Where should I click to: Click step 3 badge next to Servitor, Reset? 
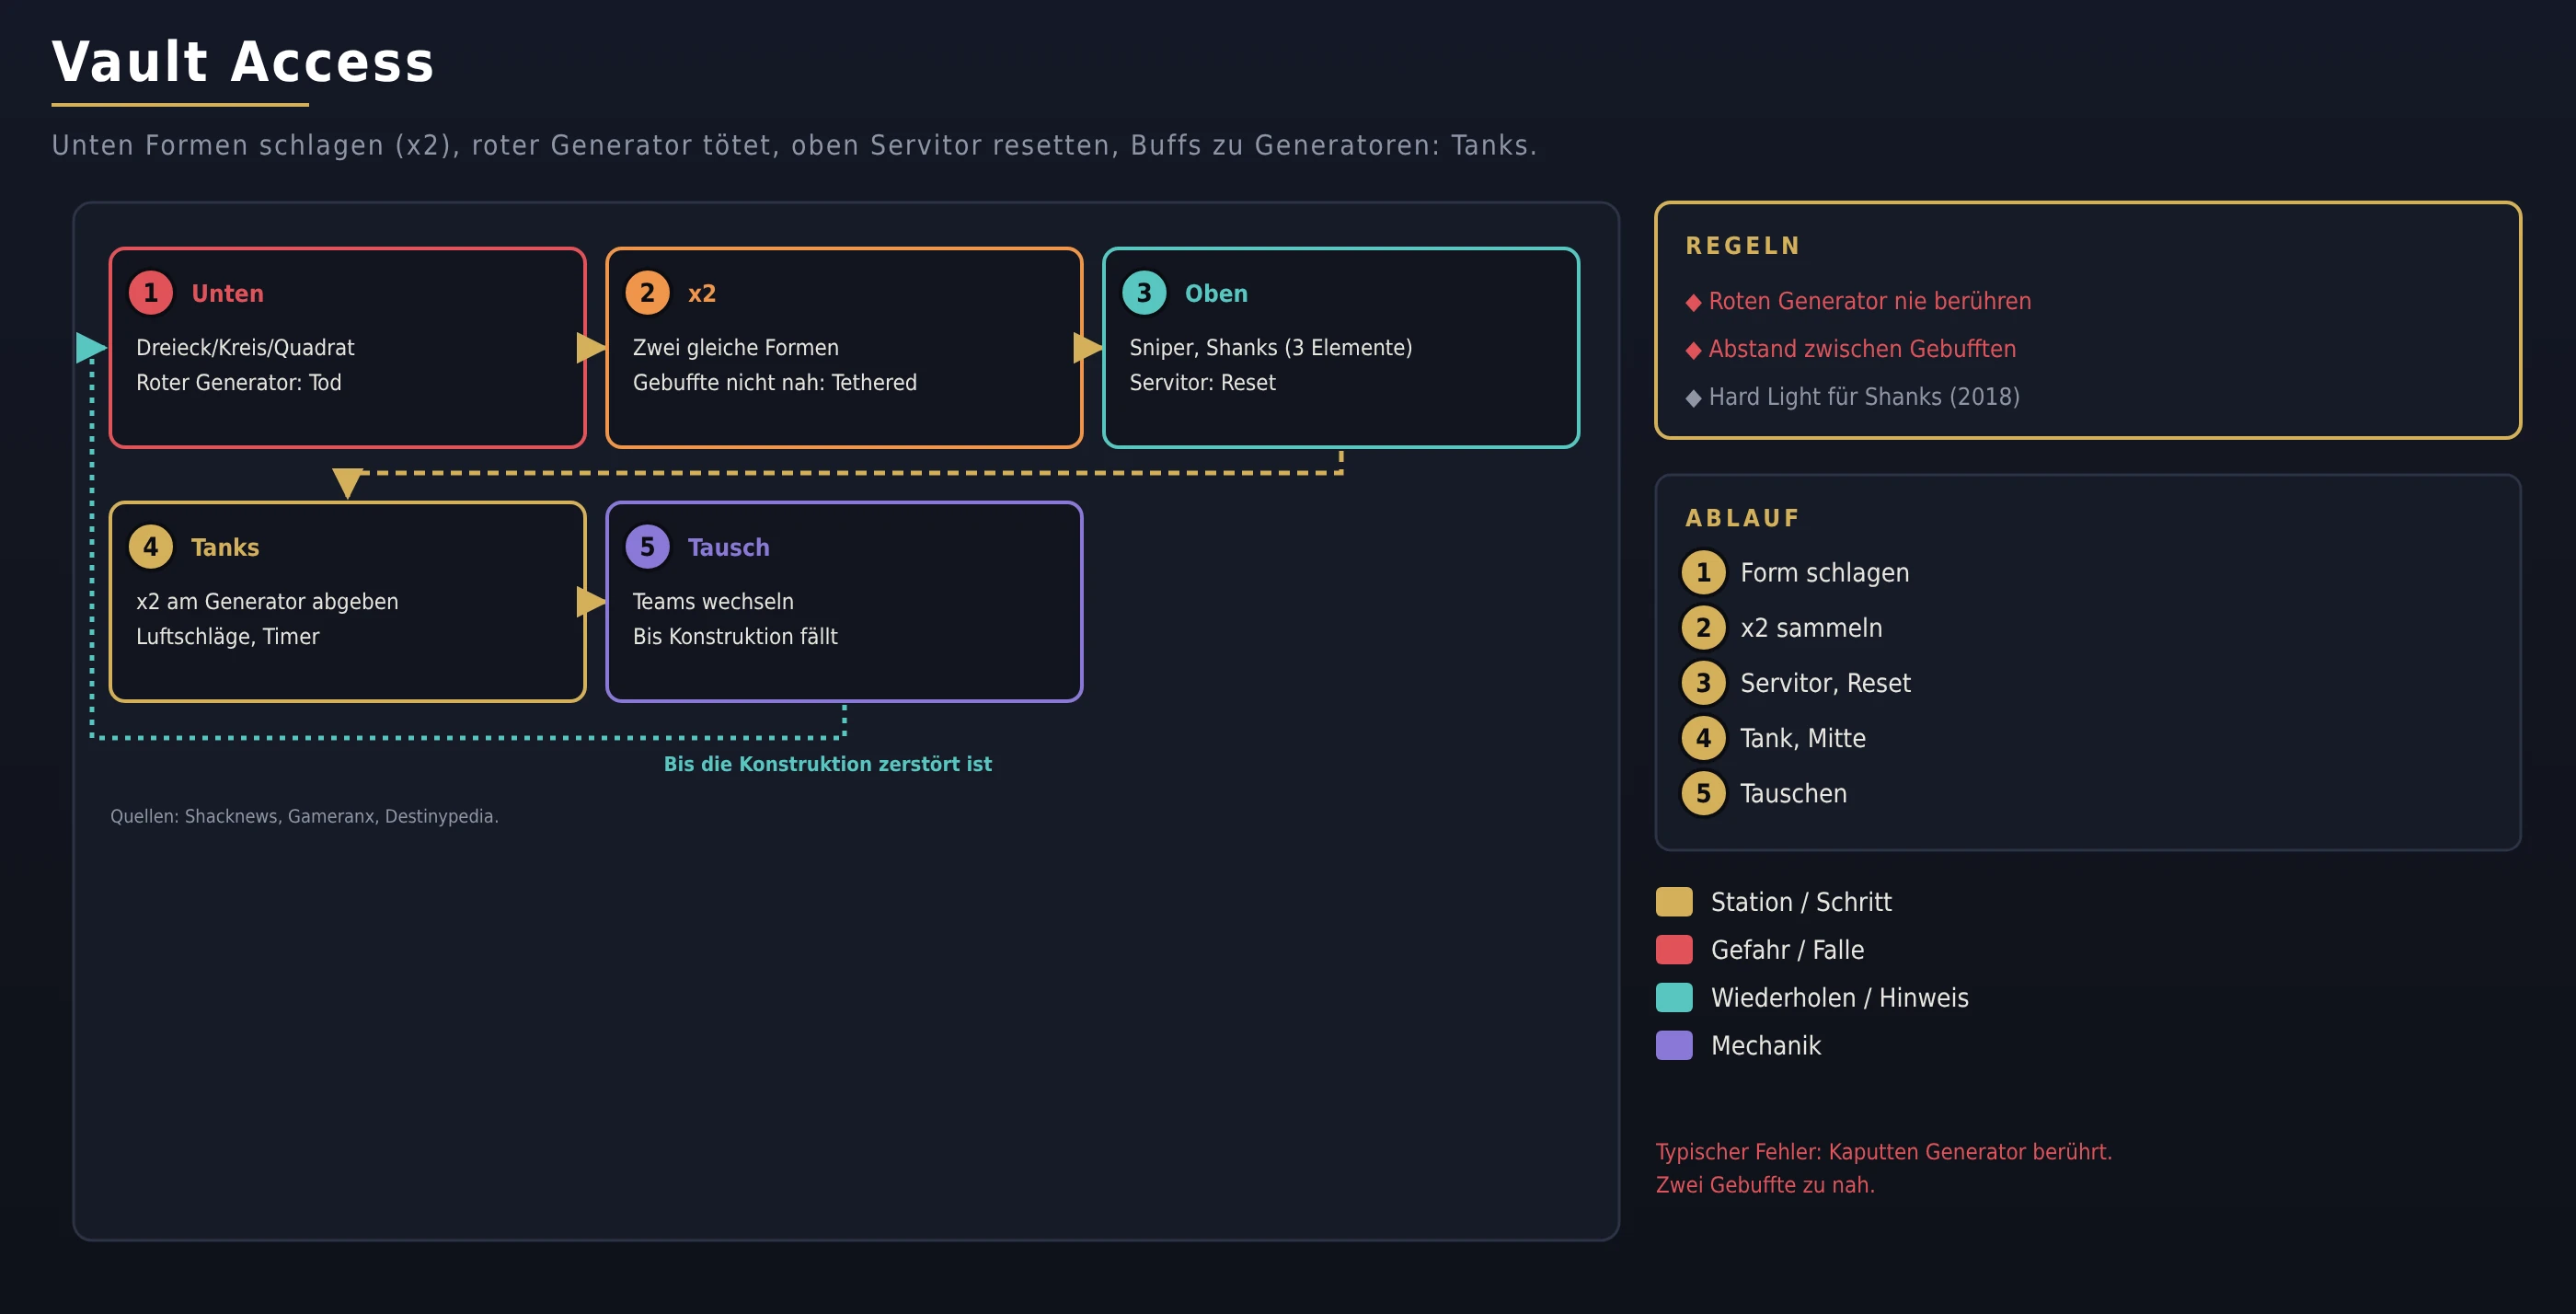(x=1703, y=683)
